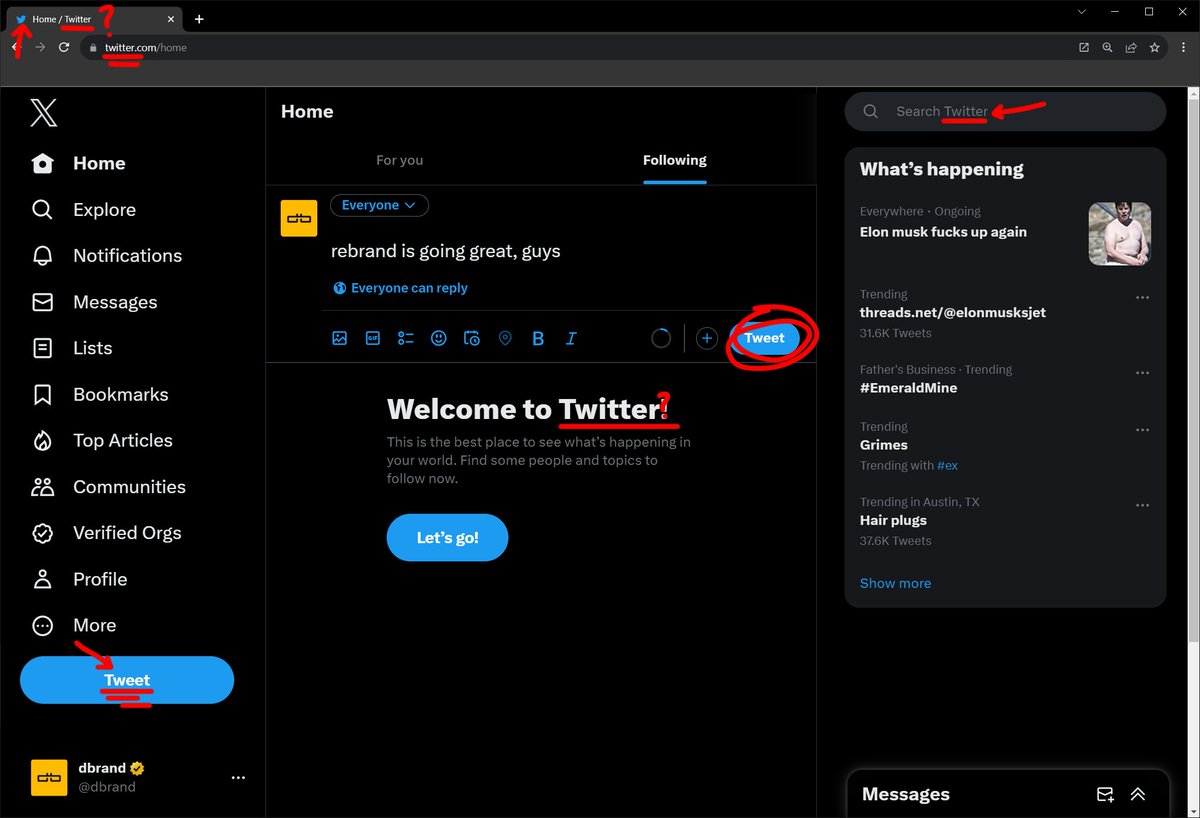Click the character count progress circle

(x=661, y=338)
